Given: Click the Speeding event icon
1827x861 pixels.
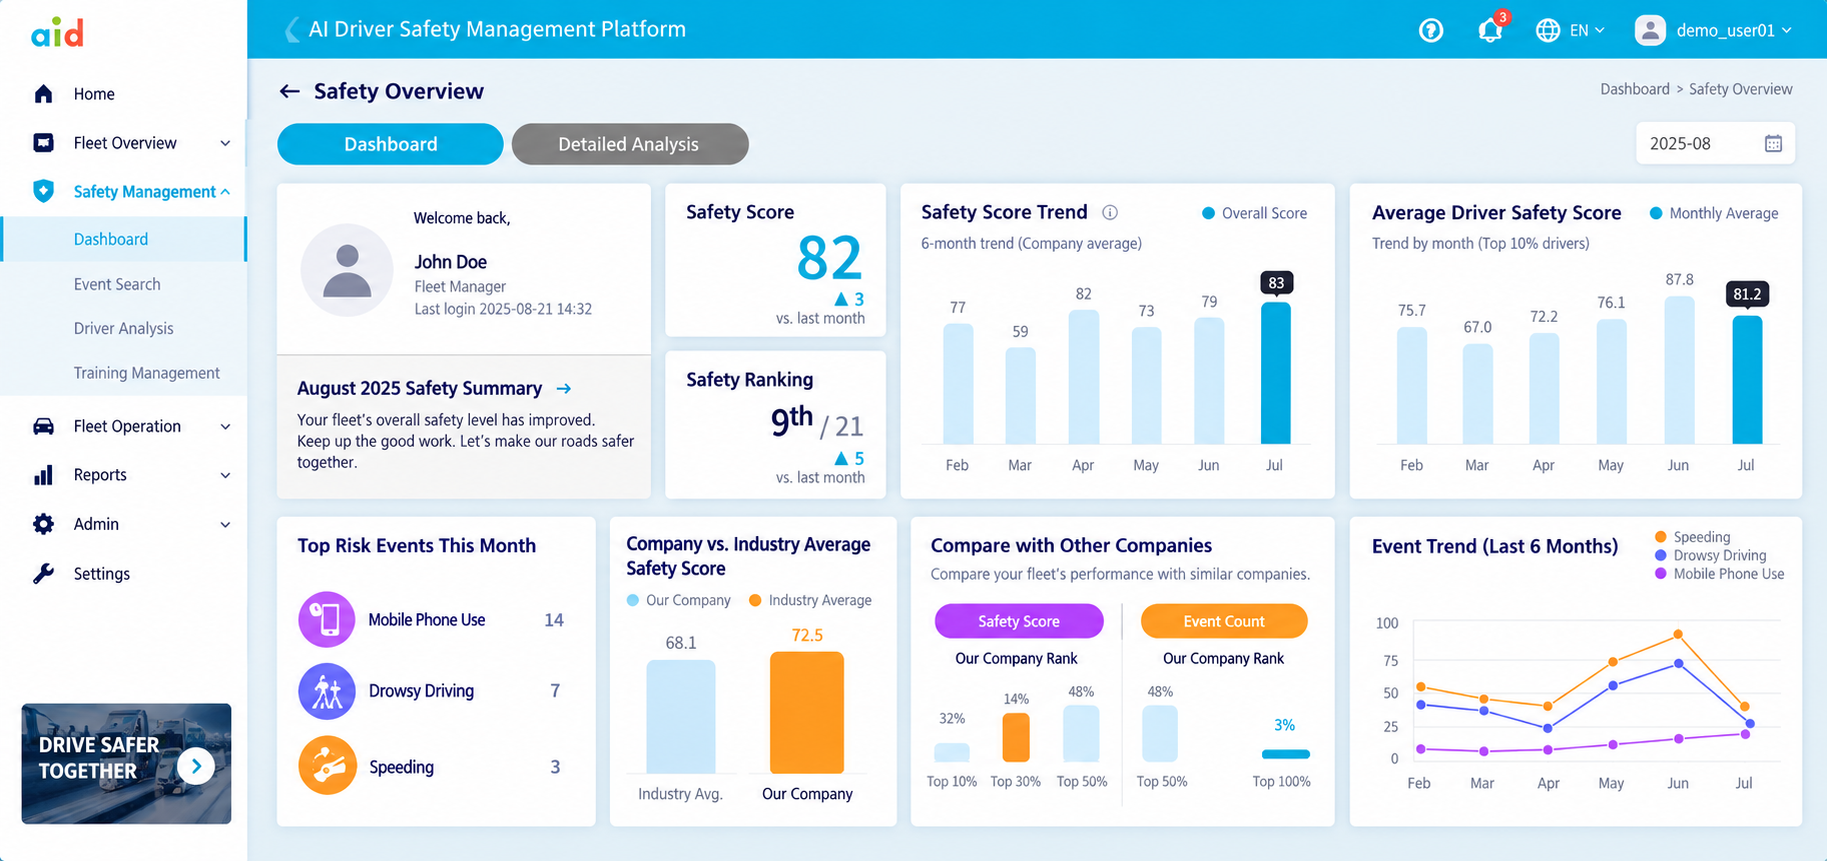Looking at the screenshot, I should (327, 766).
